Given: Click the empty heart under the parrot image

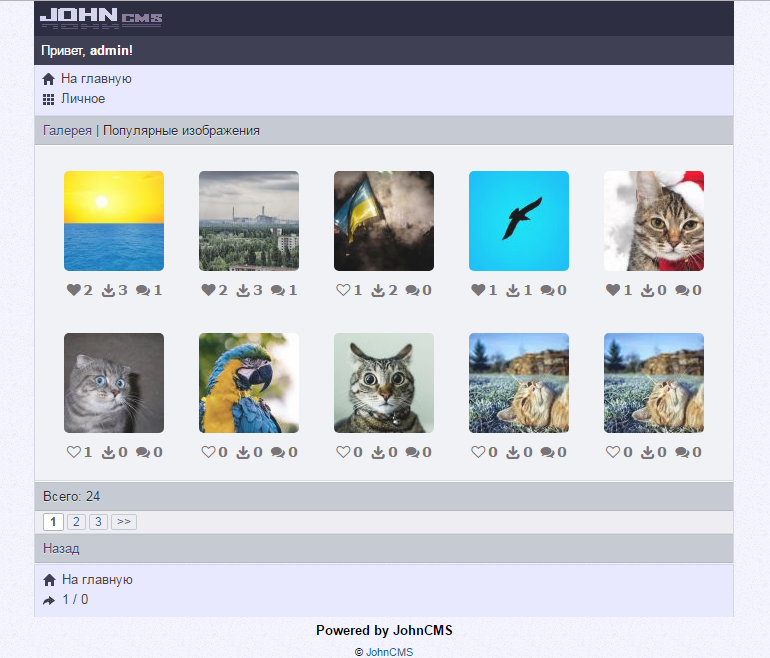Looking at the screenshot, I should [x=208, y=452].
